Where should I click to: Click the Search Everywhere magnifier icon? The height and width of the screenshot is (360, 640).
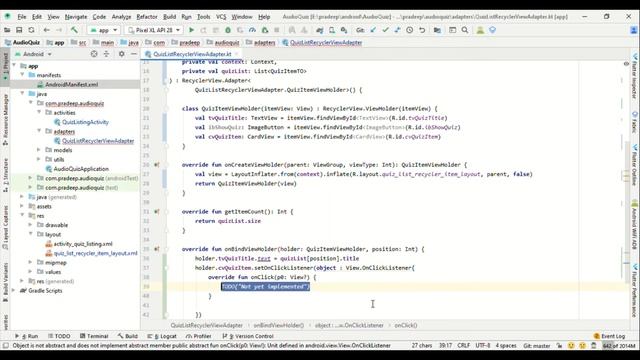tap(465, 30)
